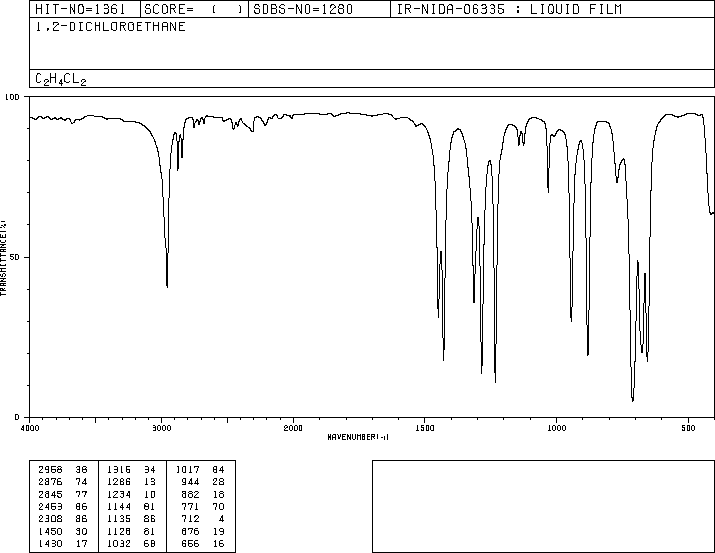Click the 3000 label on the wavenumber axis
Image resolution: width=715 pixels, height=553 pixels.
(161, 428)
